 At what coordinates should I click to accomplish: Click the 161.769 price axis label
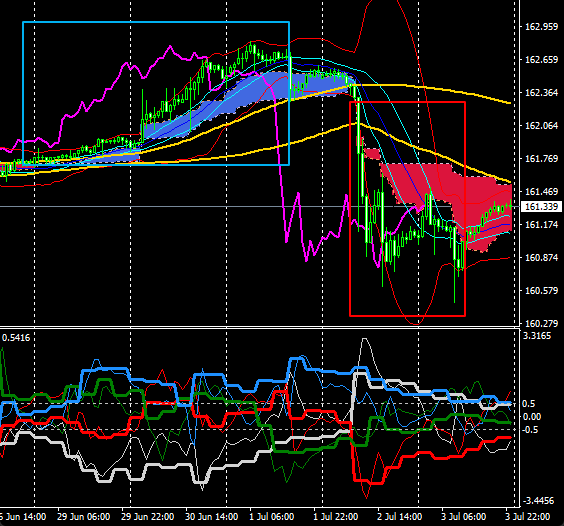tap(541, 159)
